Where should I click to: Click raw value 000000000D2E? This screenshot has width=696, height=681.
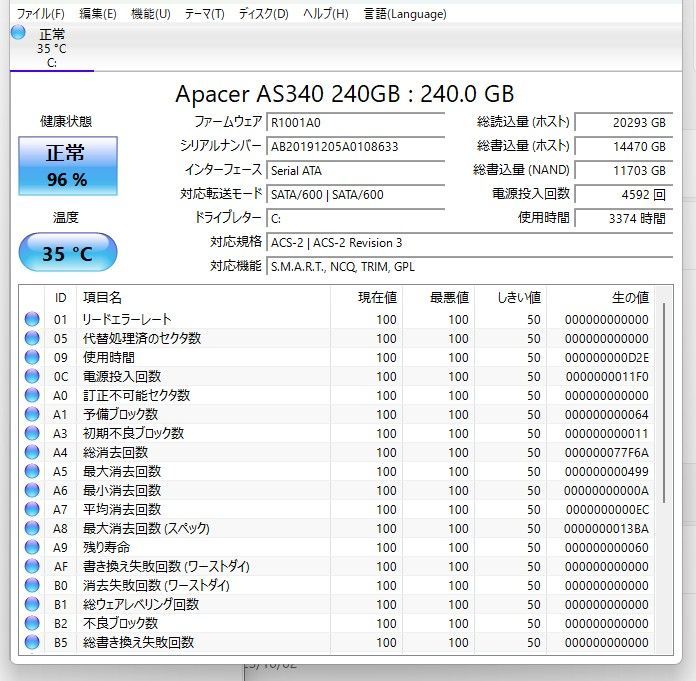click(607, 357)
